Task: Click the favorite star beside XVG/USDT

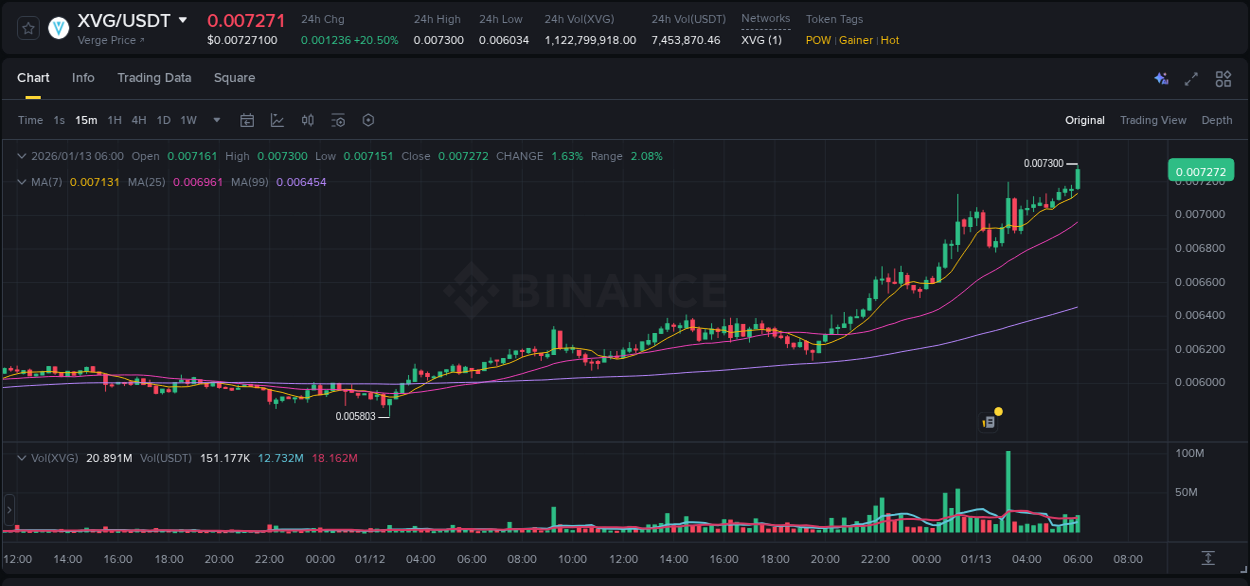Action: click(x=28, y=29)
